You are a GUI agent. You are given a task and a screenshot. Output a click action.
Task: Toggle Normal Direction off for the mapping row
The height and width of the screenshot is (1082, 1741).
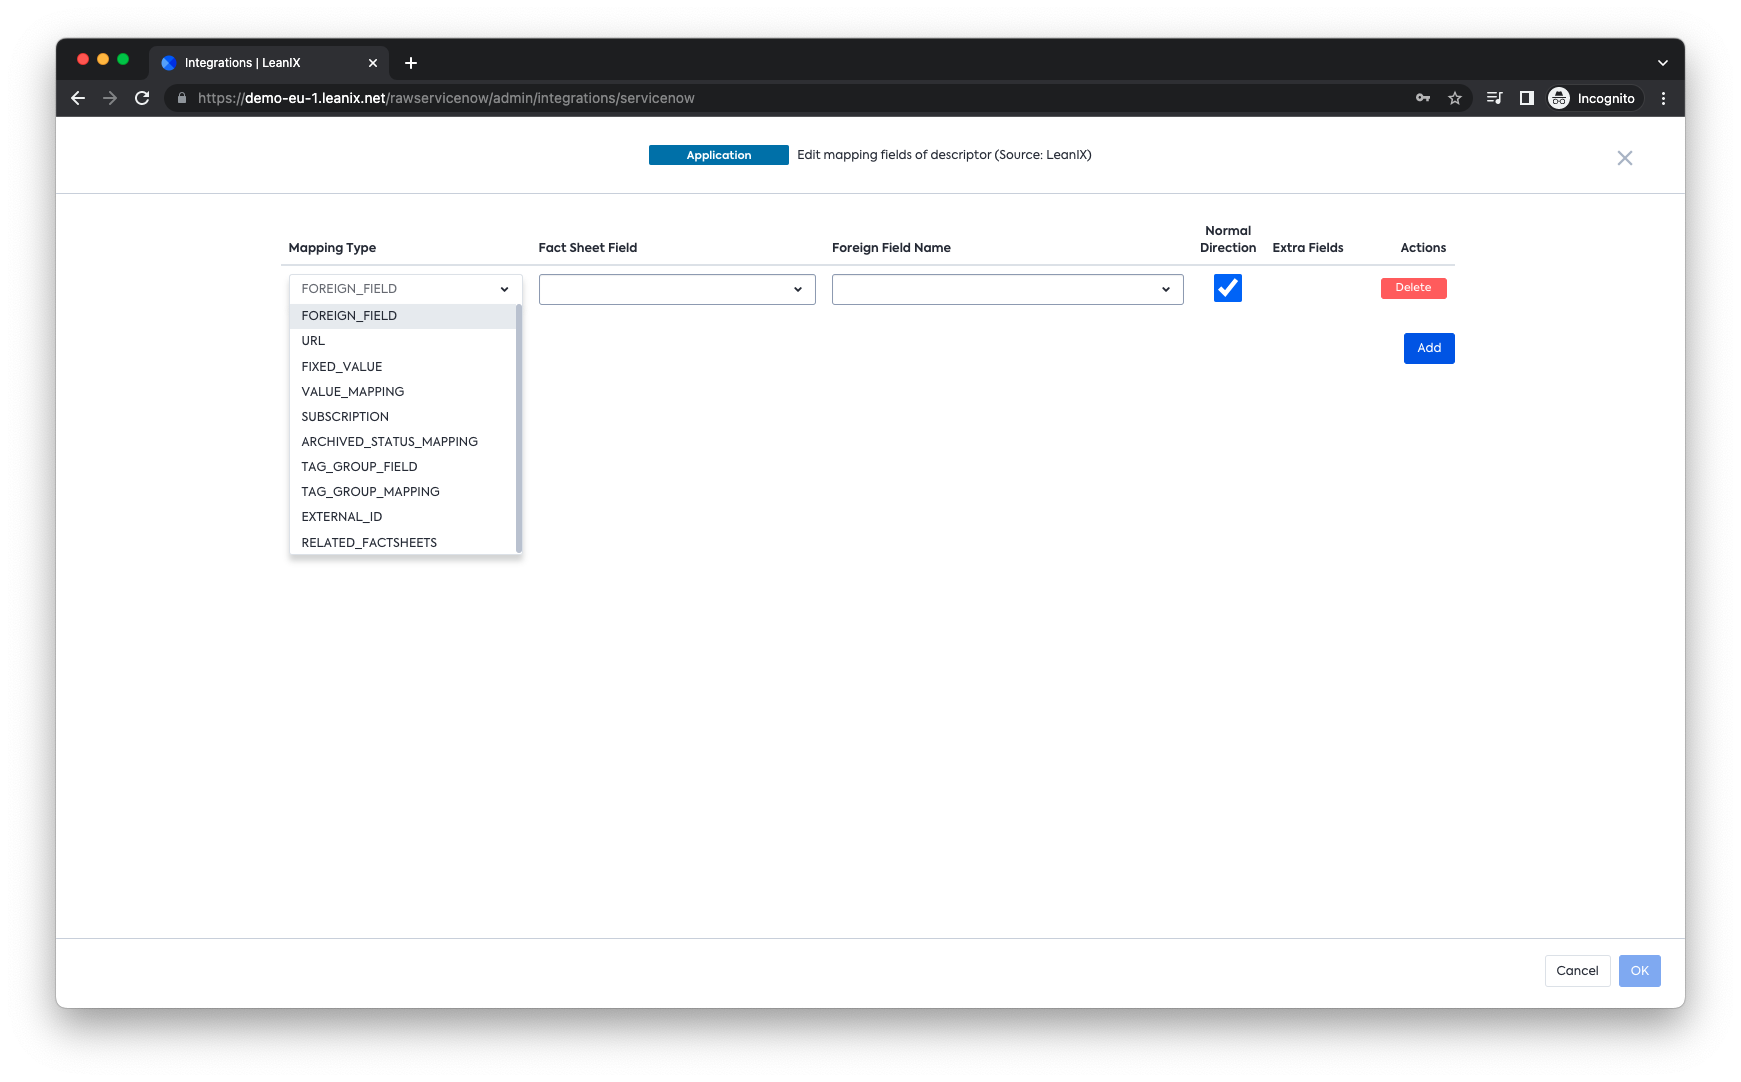point(1227,288)
